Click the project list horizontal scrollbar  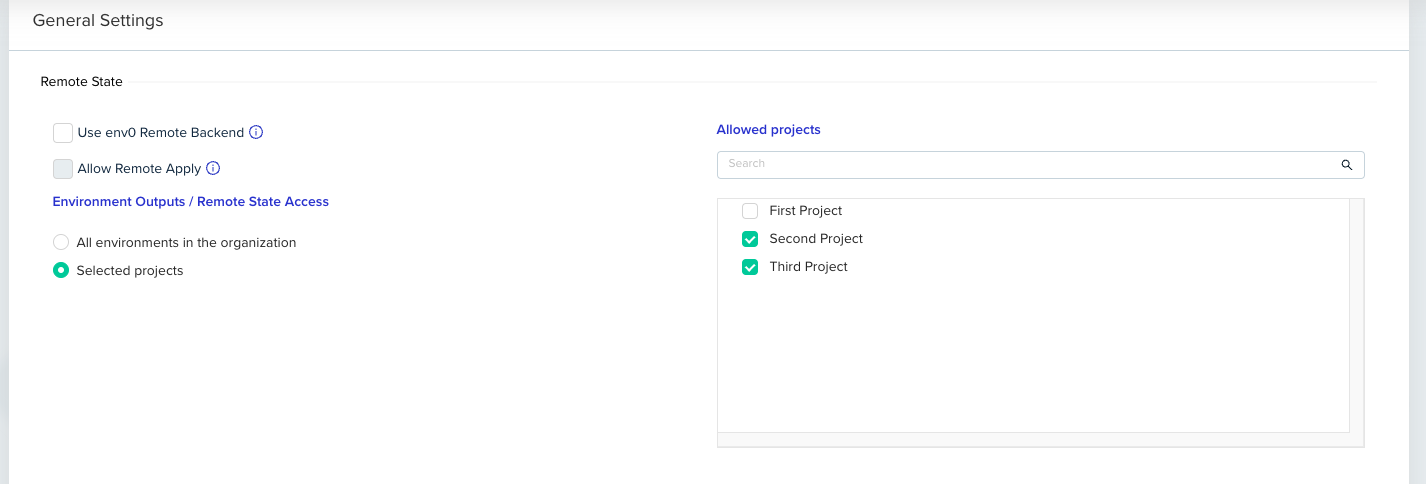pyautogui.click(x=1035, y=440)
